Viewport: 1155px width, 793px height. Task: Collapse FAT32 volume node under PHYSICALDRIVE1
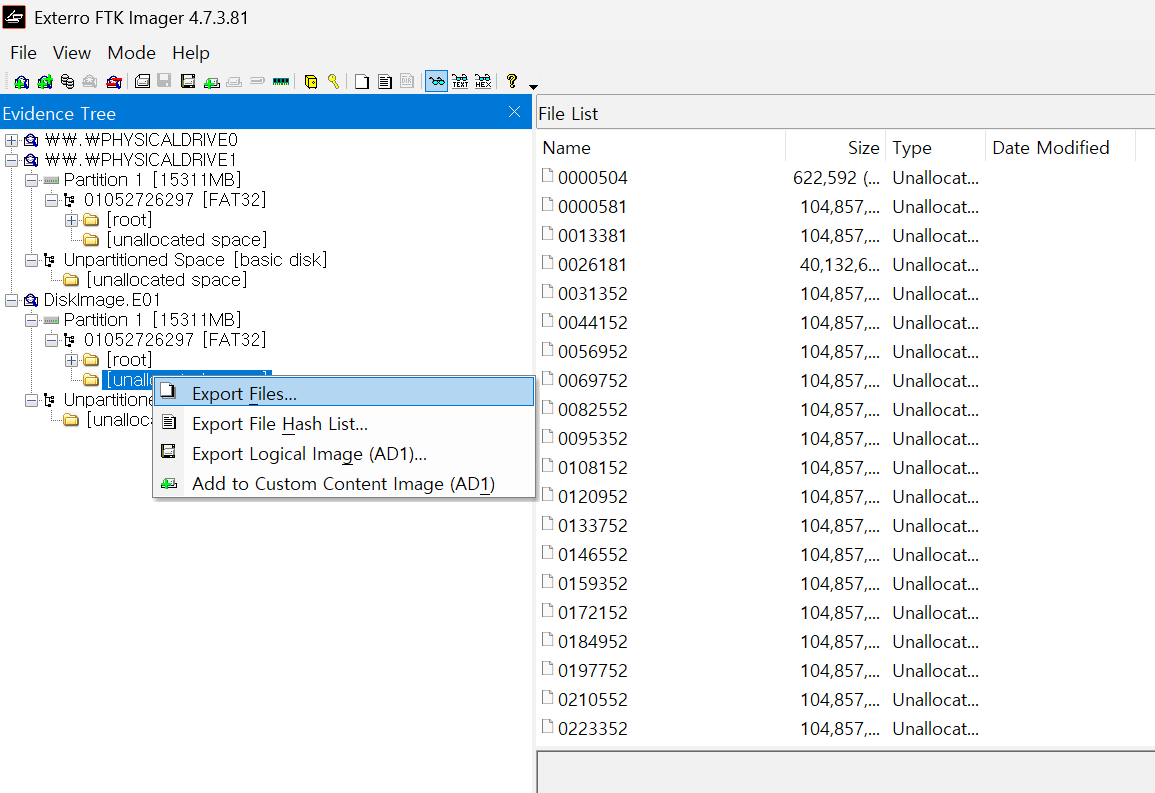click(51, 200)
